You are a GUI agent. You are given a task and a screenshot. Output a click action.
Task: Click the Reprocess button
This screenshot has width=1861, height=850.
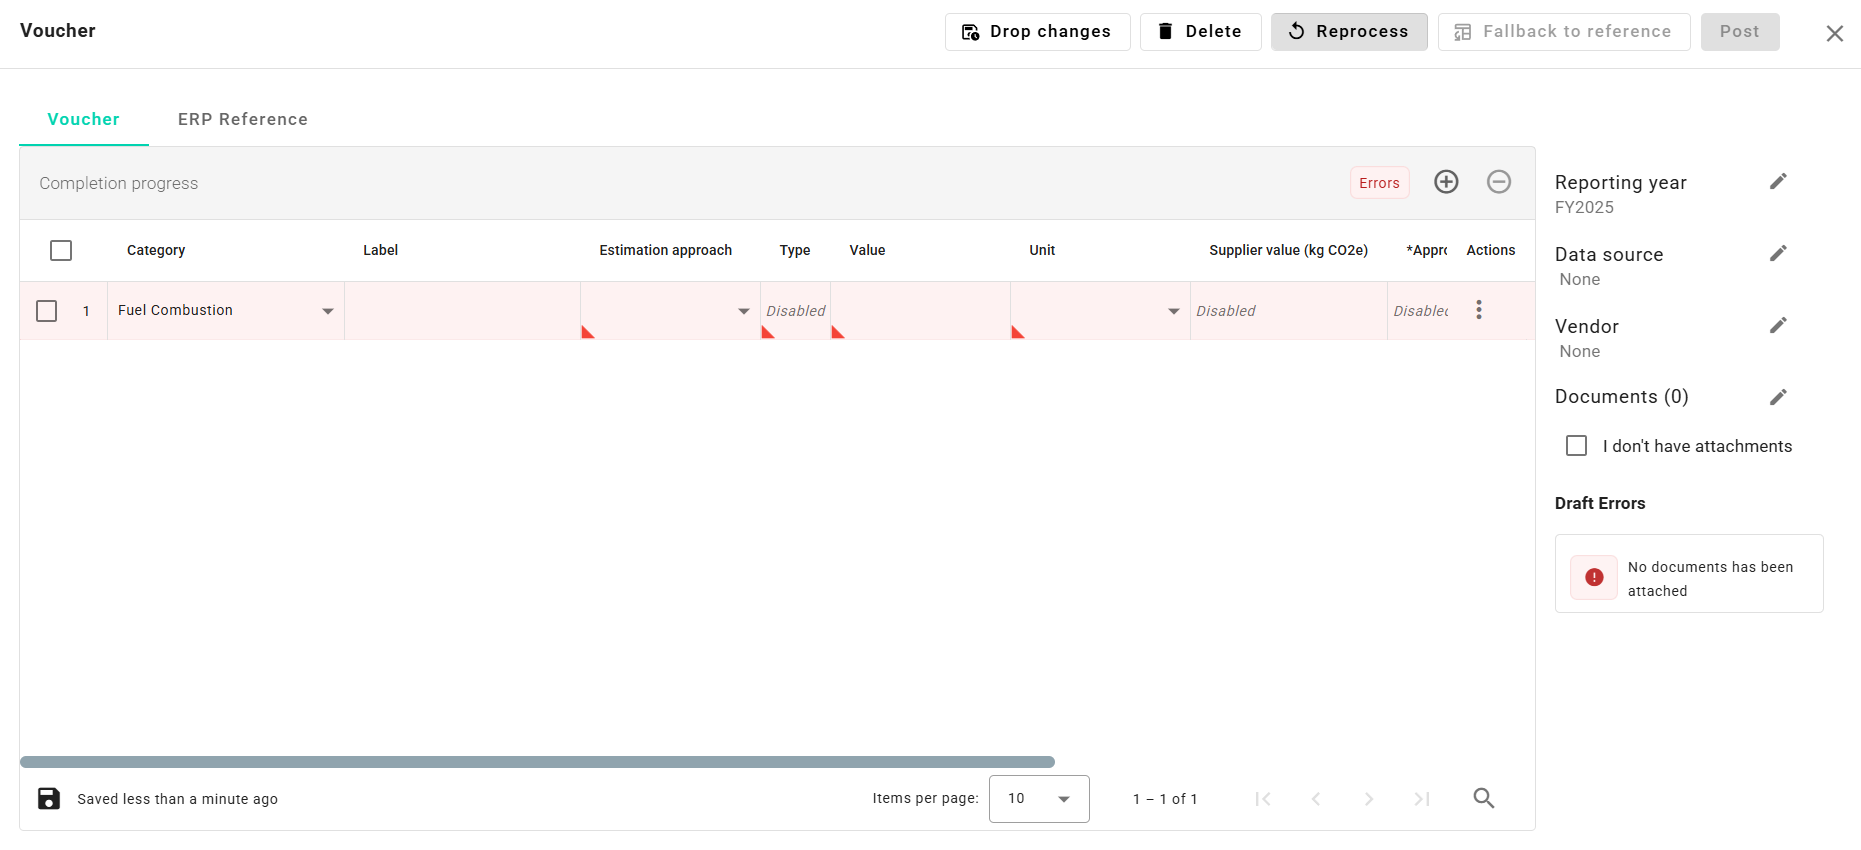tap(1348, 32)
